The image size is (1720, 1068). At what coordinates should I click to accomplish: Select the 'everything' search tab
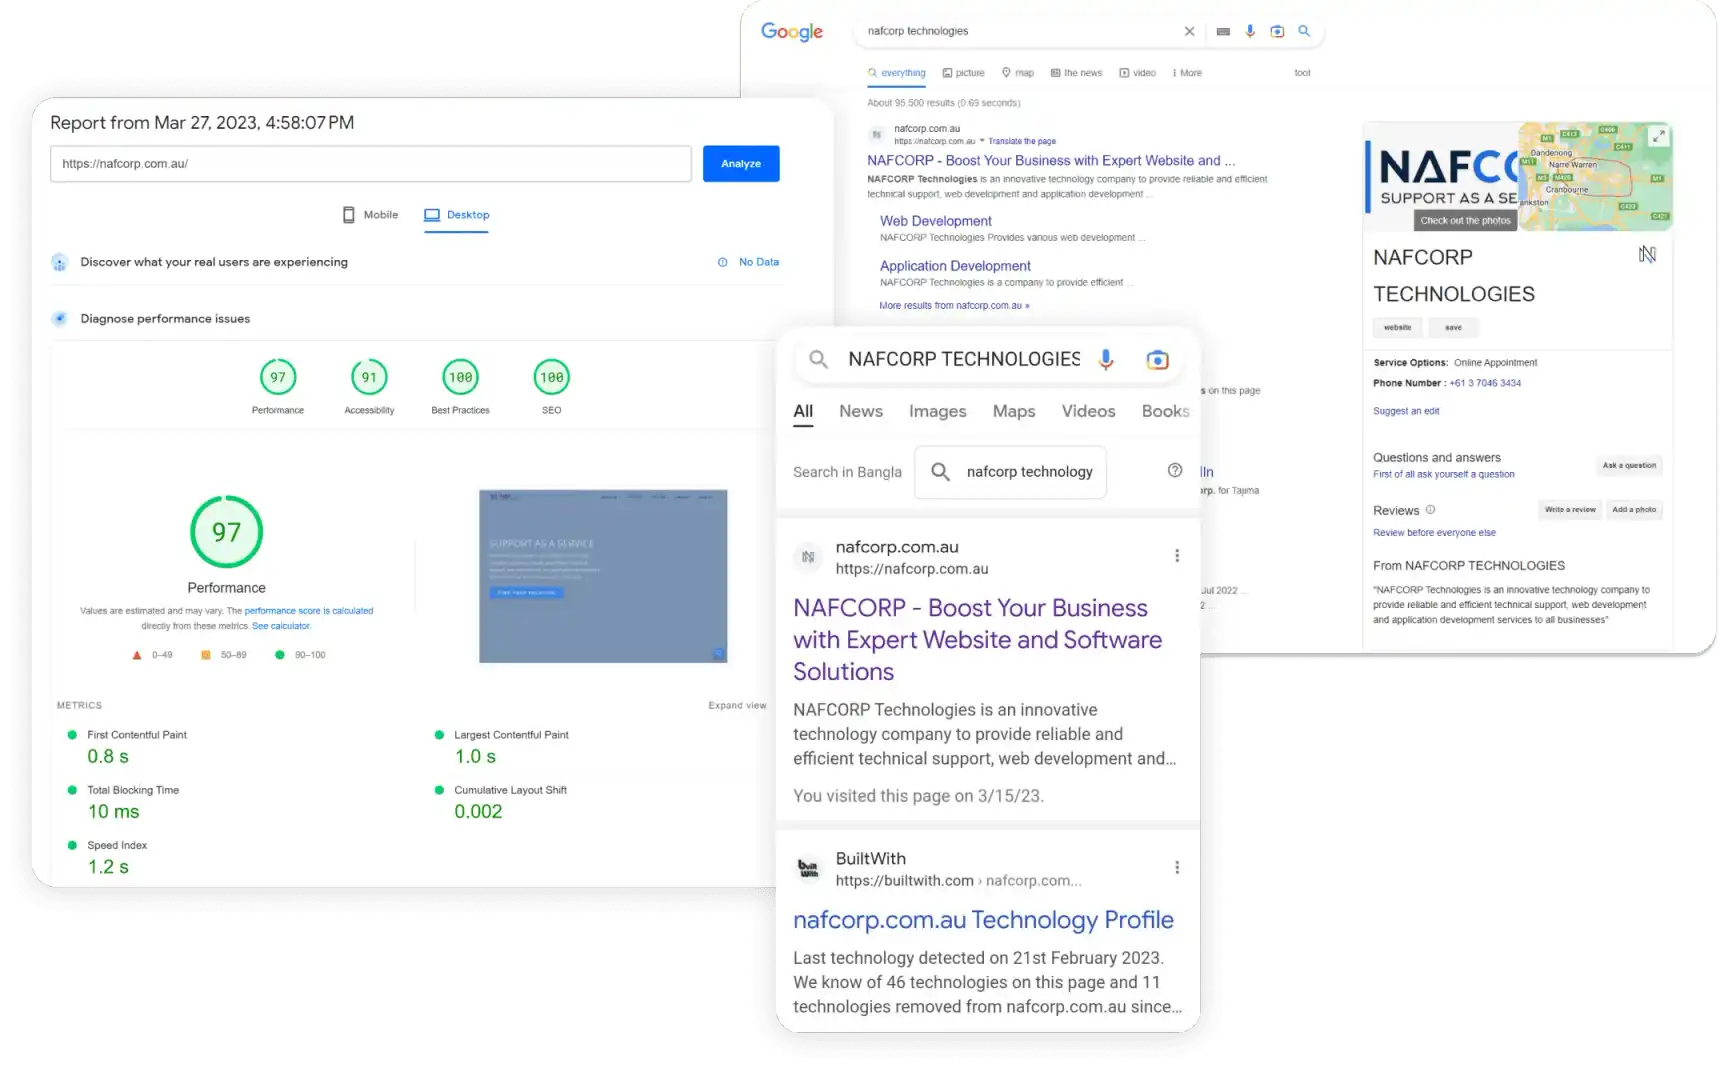tap(897, 73)
